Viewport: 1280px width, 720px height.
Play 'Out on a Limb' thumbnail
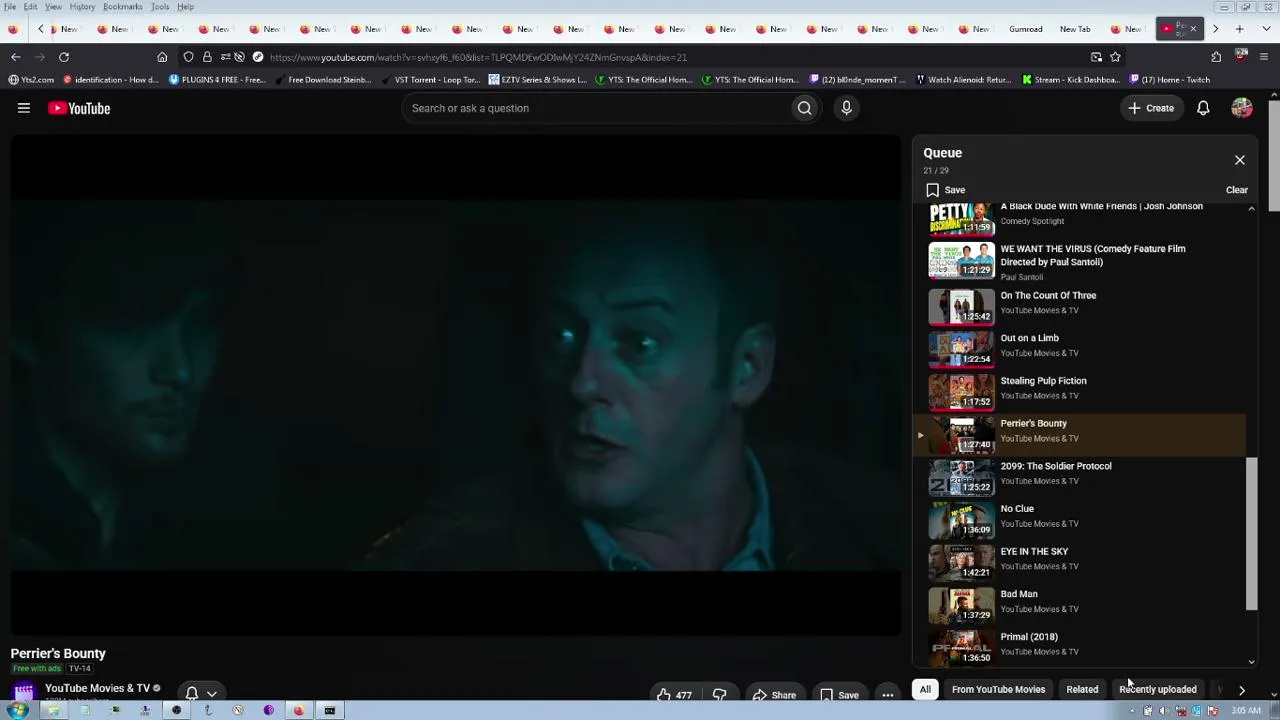click(961, 349)
